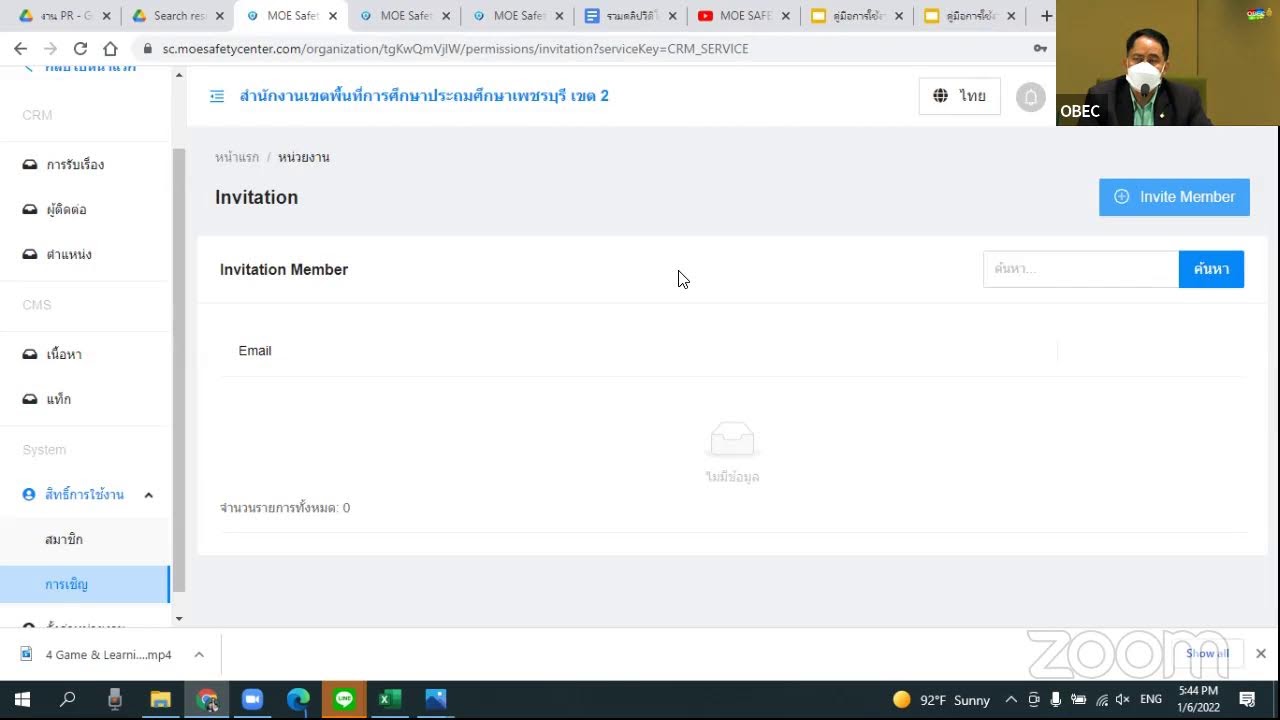Viewport: 1280px width, 720px height.
Task: Open Photos app from the taskbar
Action: (436, 699)
